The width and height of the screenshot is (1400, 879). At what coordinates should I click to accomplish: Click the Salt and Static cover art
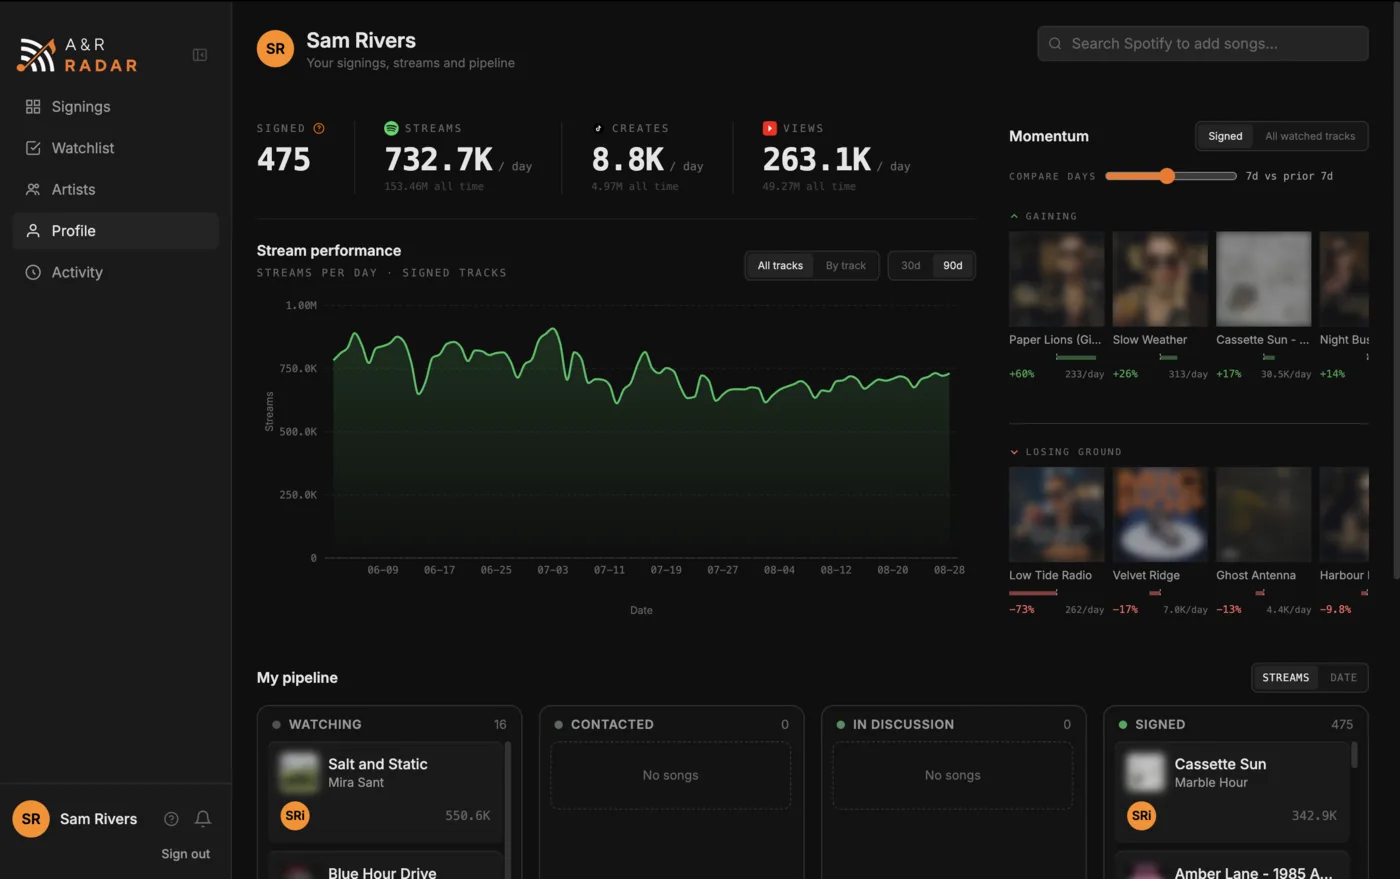point(298,773)
